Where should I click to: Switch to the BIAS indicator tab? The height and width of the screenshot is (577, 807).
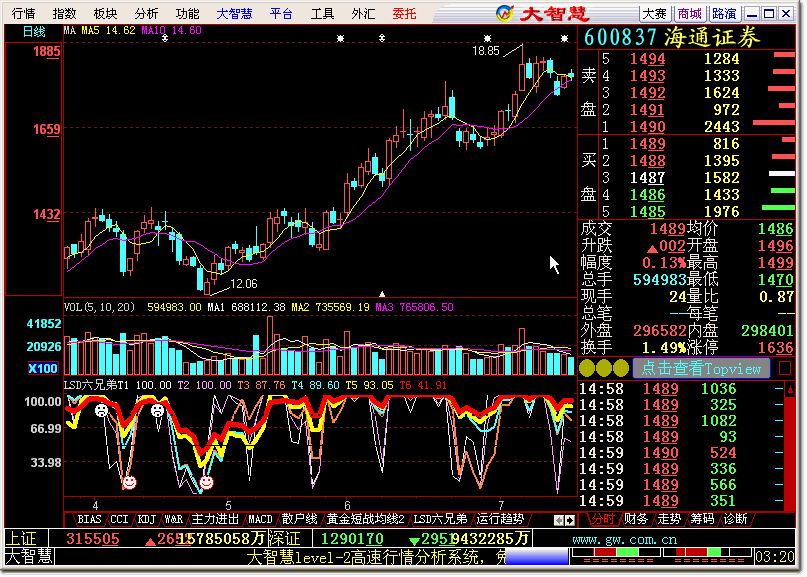click(89, 519)
